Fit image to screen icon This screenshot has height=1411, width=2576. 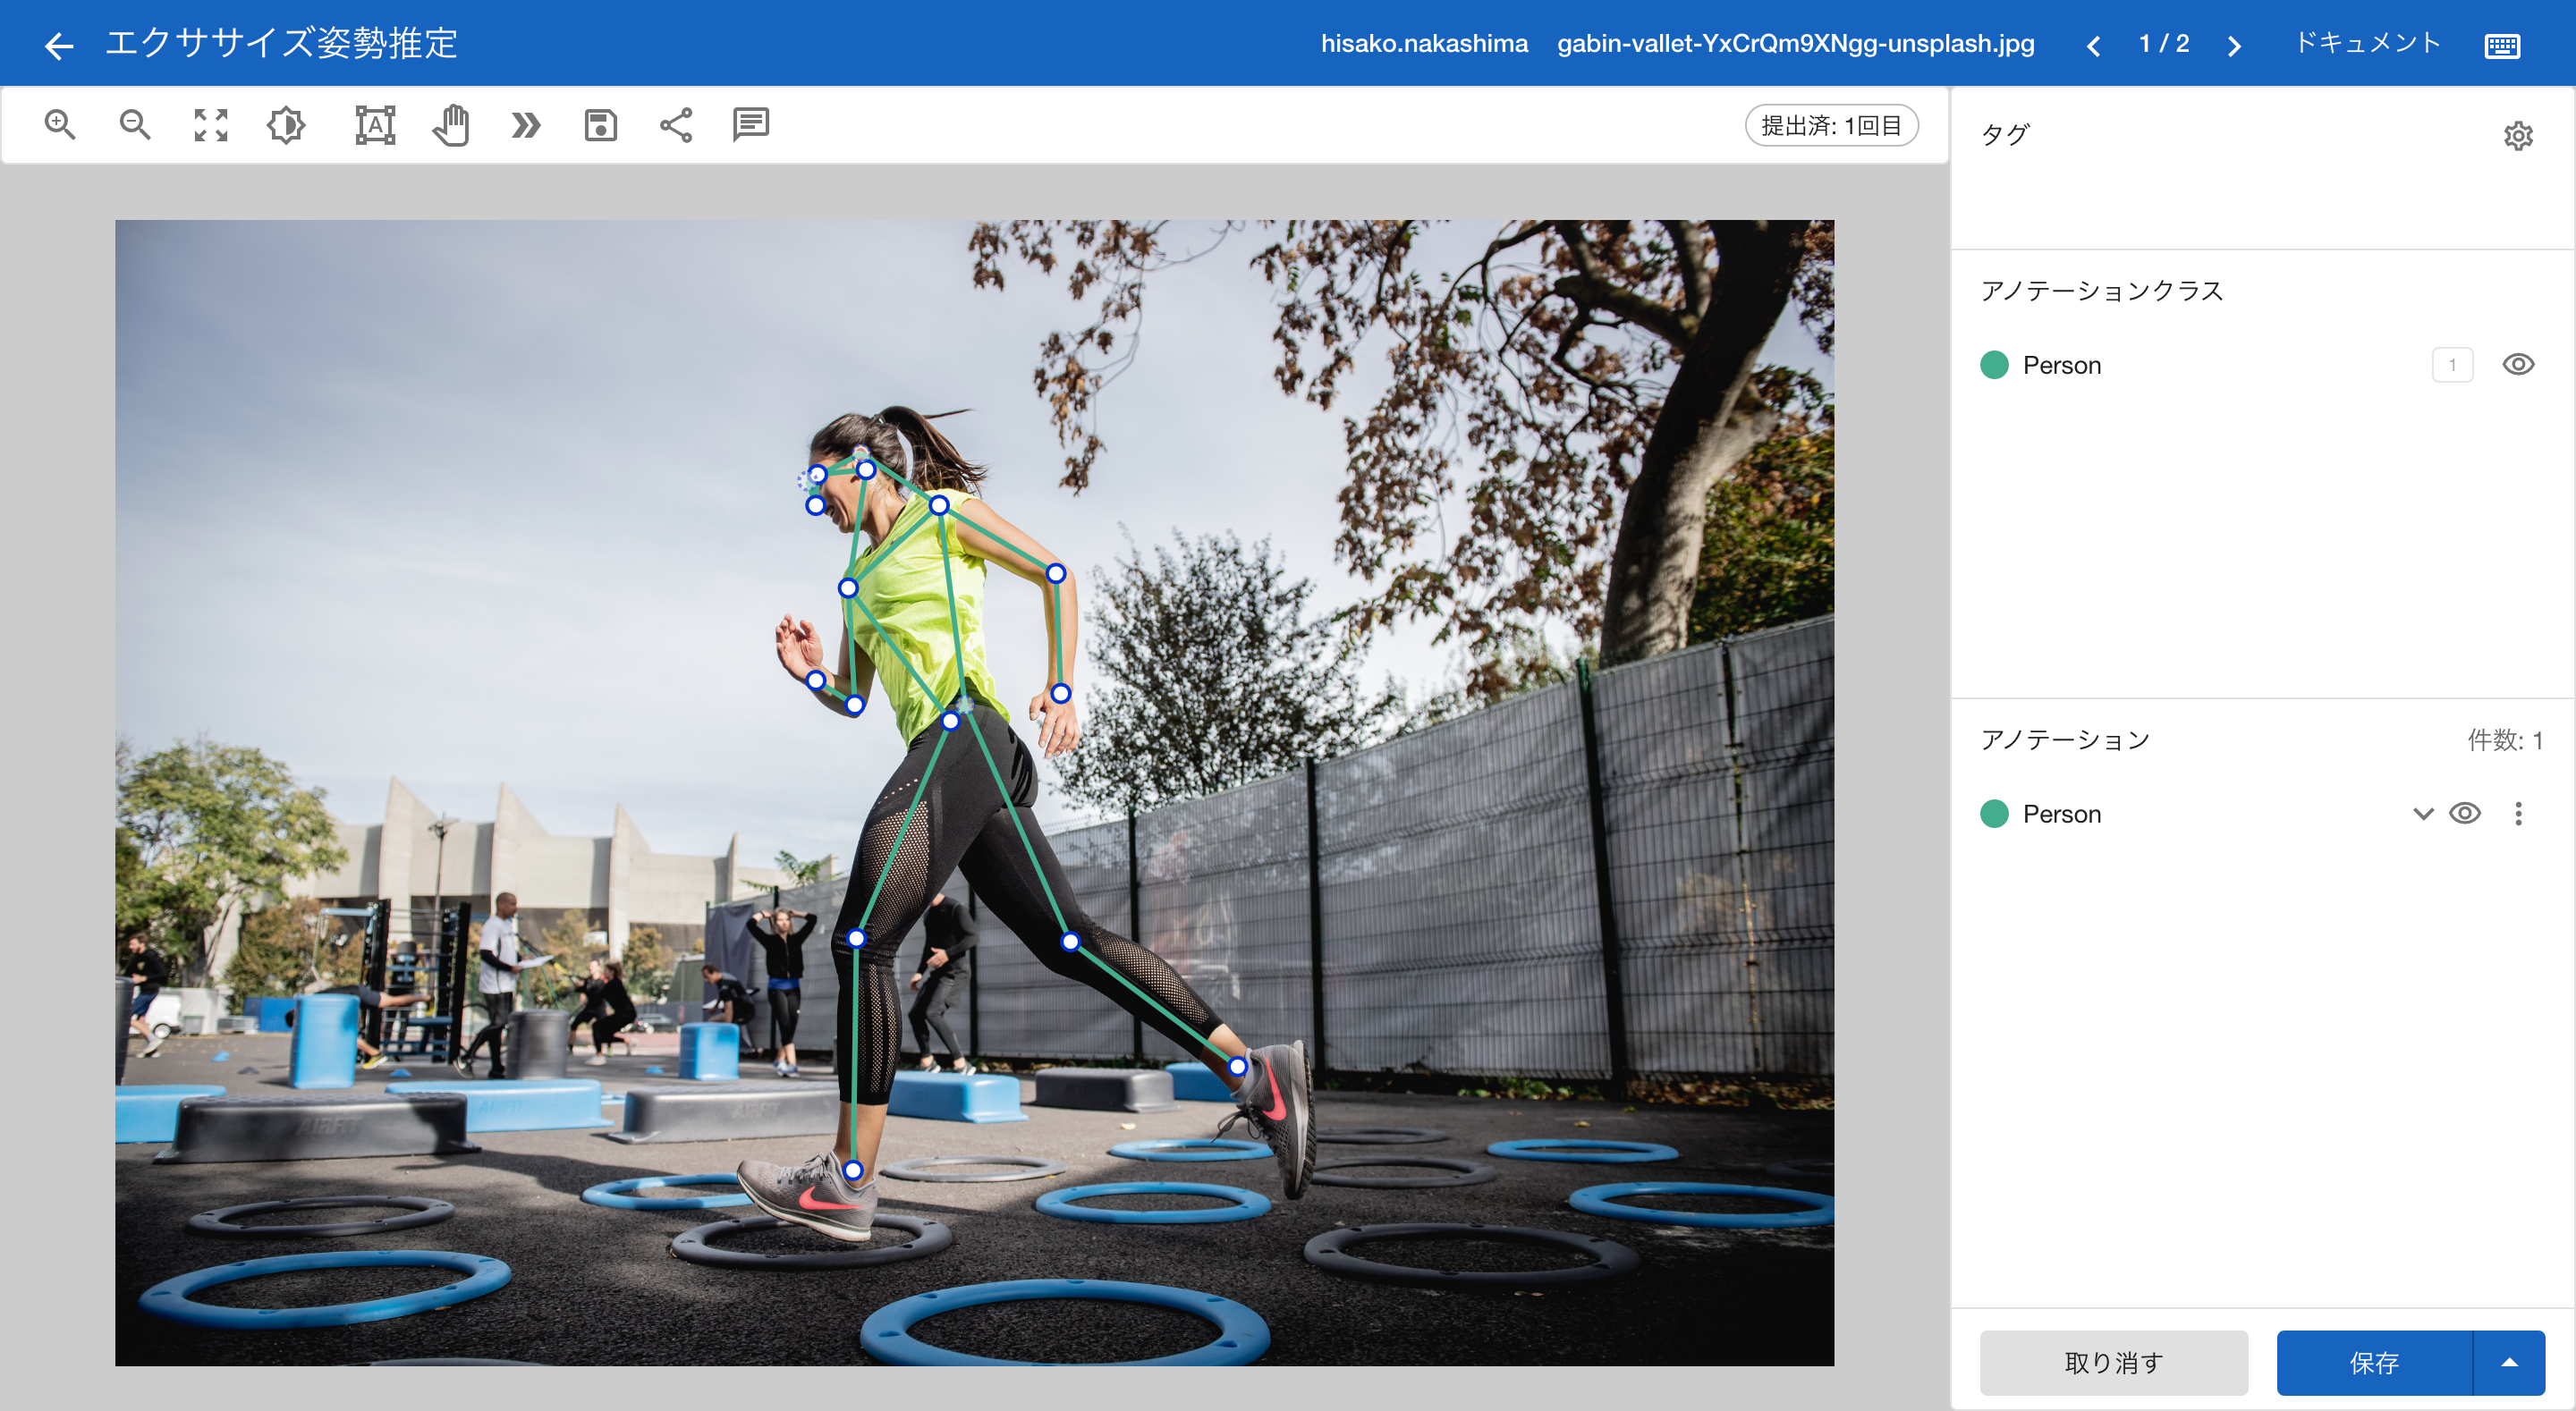click(x=210, y=125)
